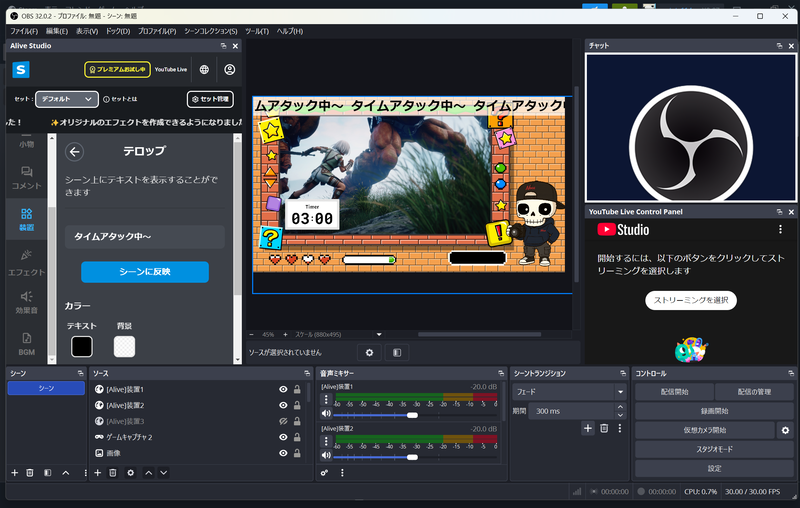Click the 録画開始 button
The height and width of the screenshot is (508, 800).
point(714,411)
